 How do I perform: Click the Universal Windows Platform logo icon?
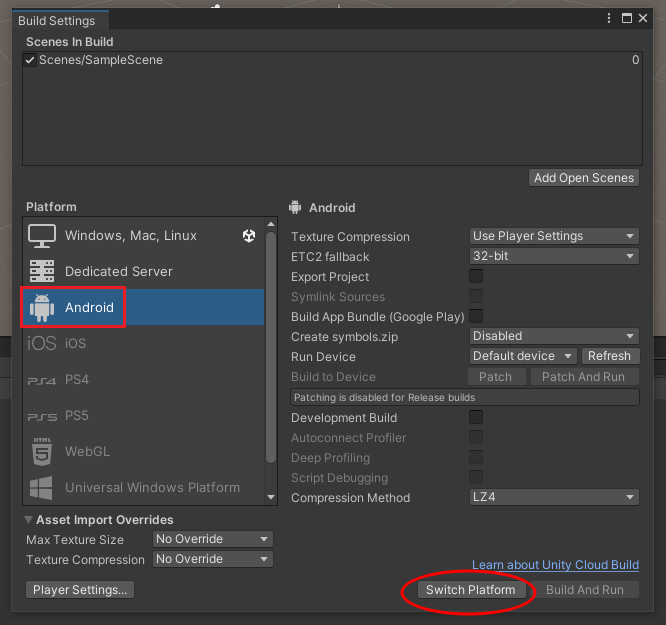click(41, 488)
